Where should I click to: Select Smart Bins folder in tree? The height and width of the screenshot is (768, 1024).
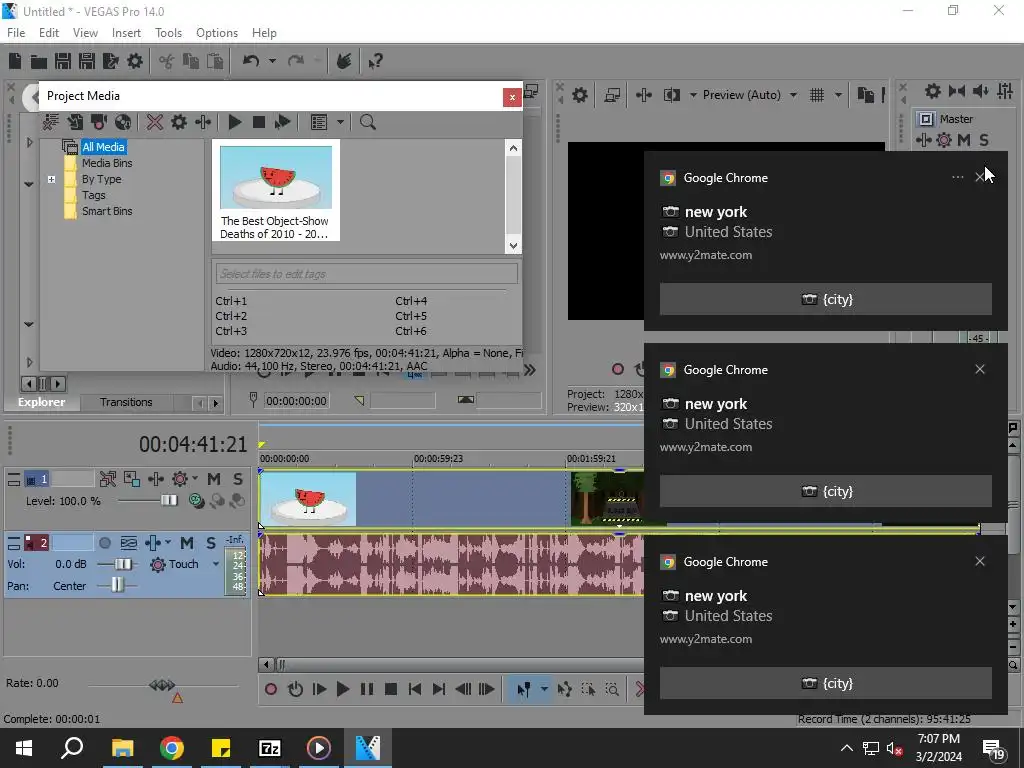(106, 212)
